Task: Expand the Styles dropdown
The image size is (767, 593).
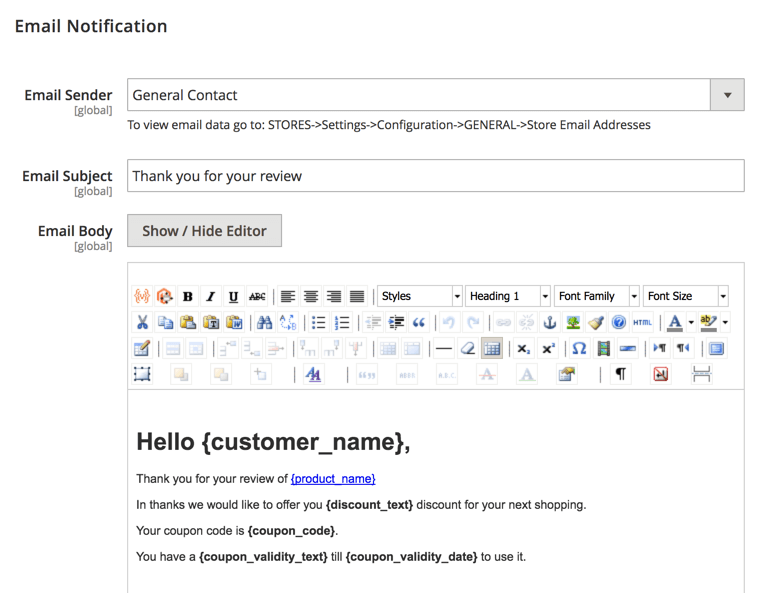Action: tap(420, 297)
